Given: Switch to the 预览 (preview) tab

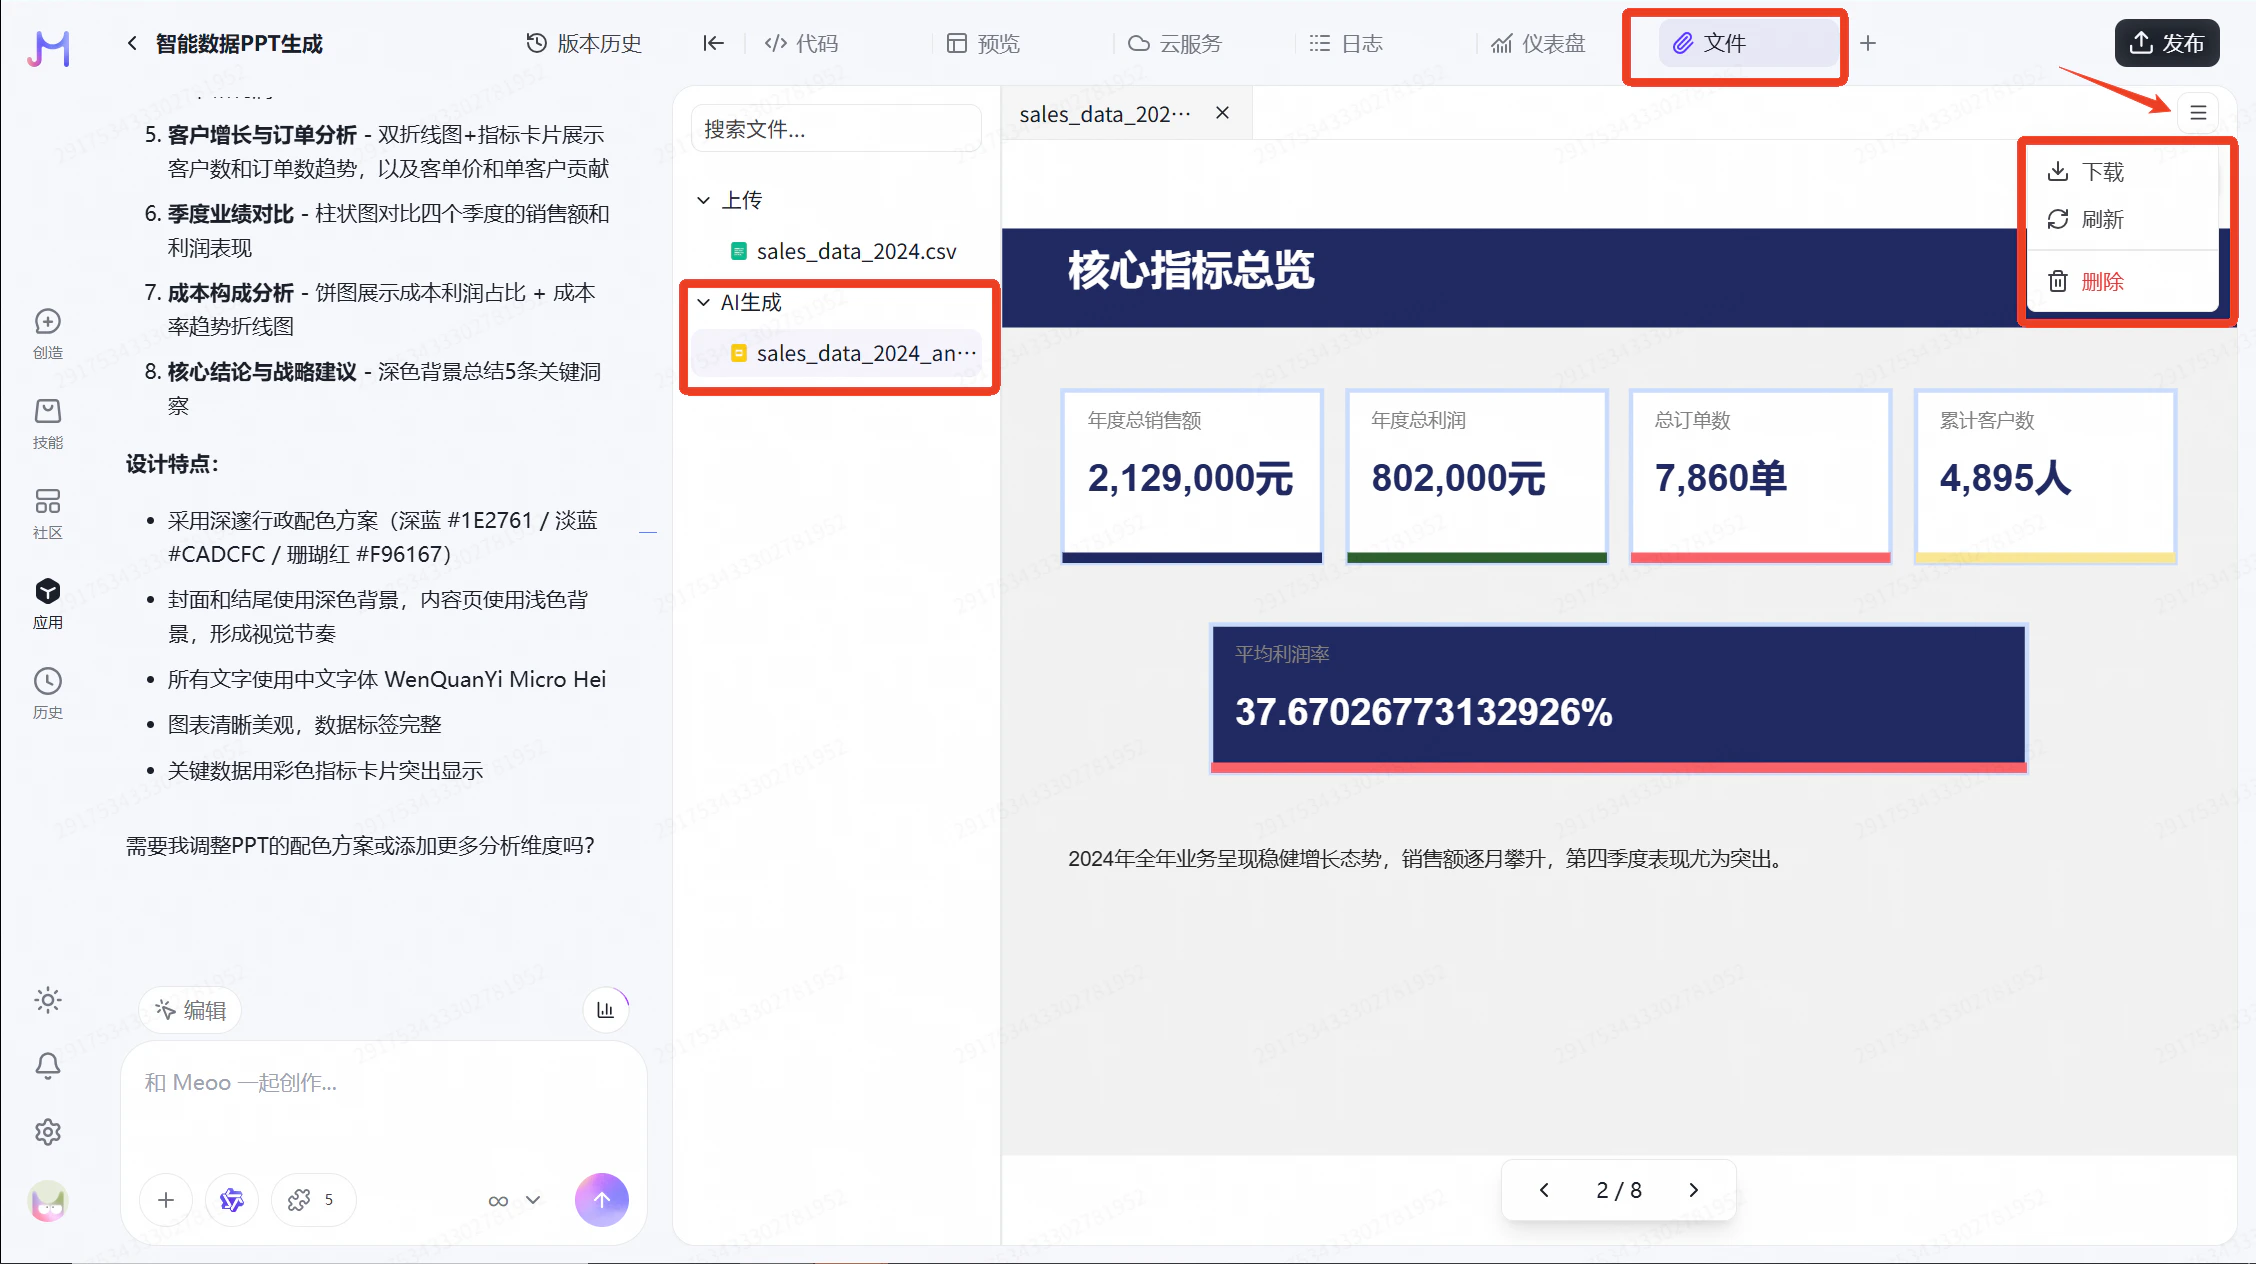Looking at the screenshot, I should click(x=984, y=43).
